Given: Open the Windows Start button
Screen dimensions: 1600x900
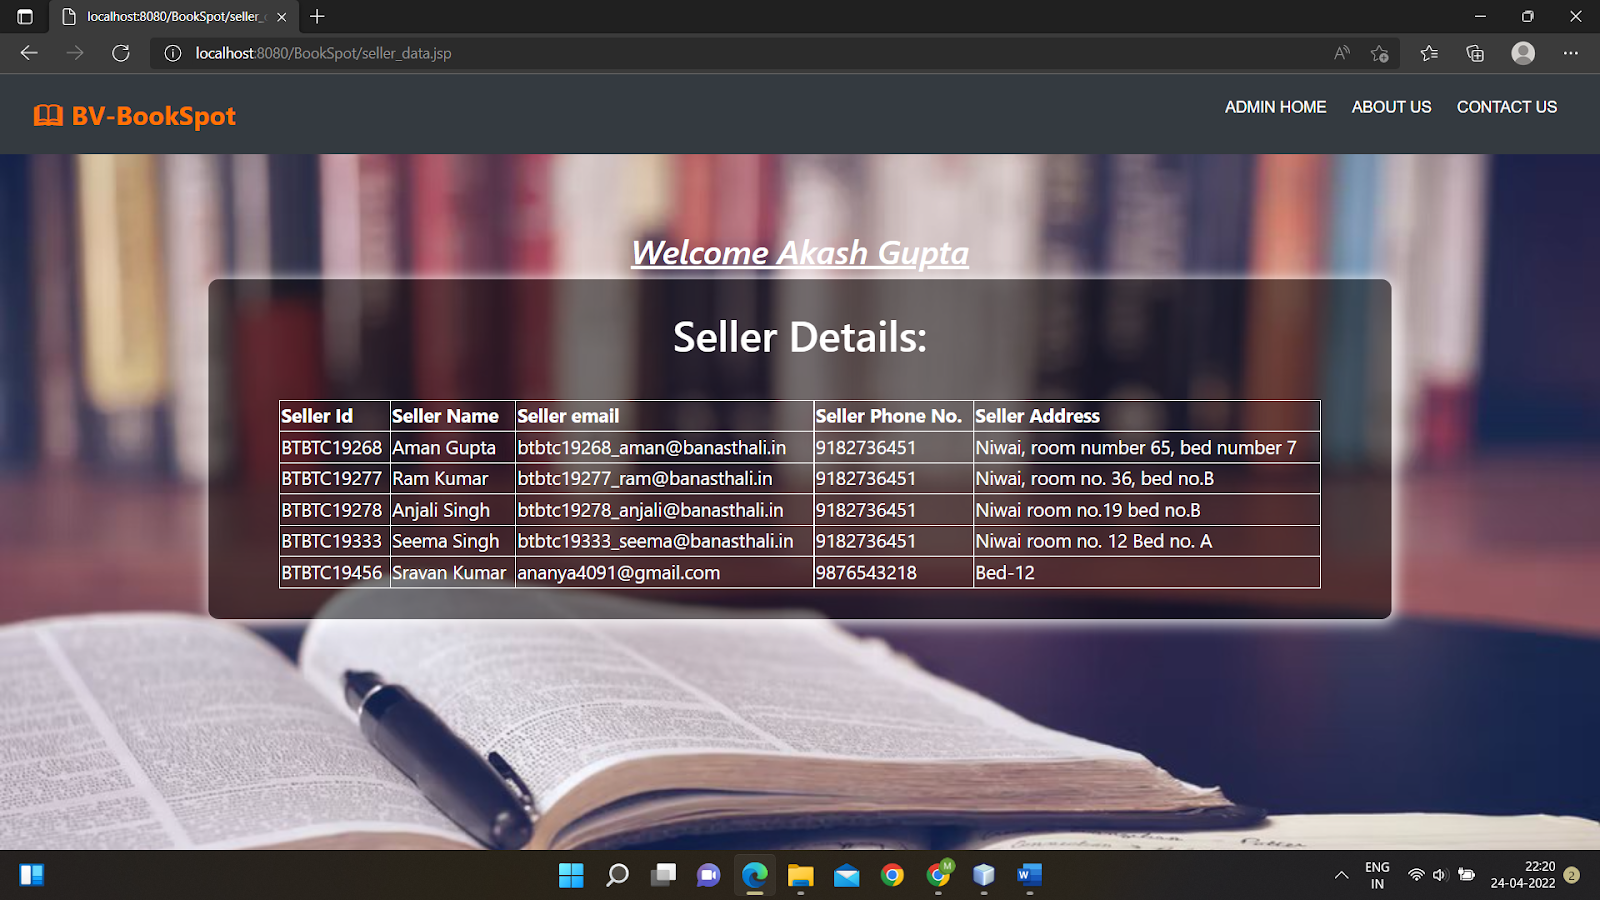Looking at the screenshot, I should 571,876.
